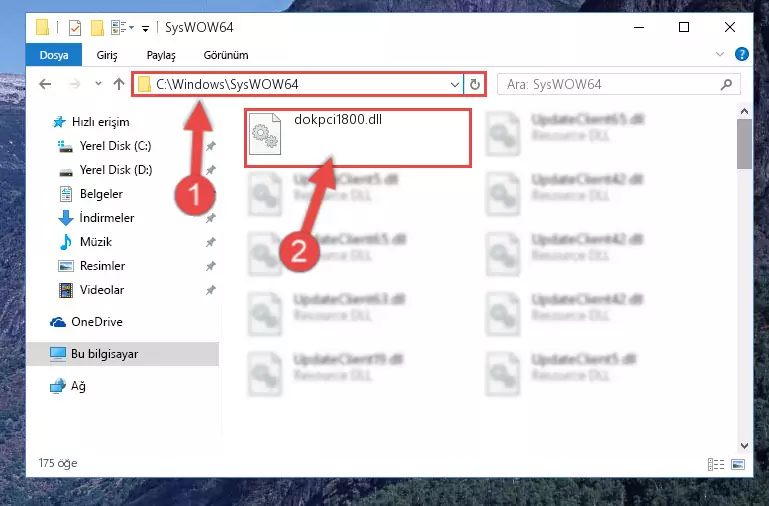
Task: Switch to large icons view in status bar
Action: [738, 464]
